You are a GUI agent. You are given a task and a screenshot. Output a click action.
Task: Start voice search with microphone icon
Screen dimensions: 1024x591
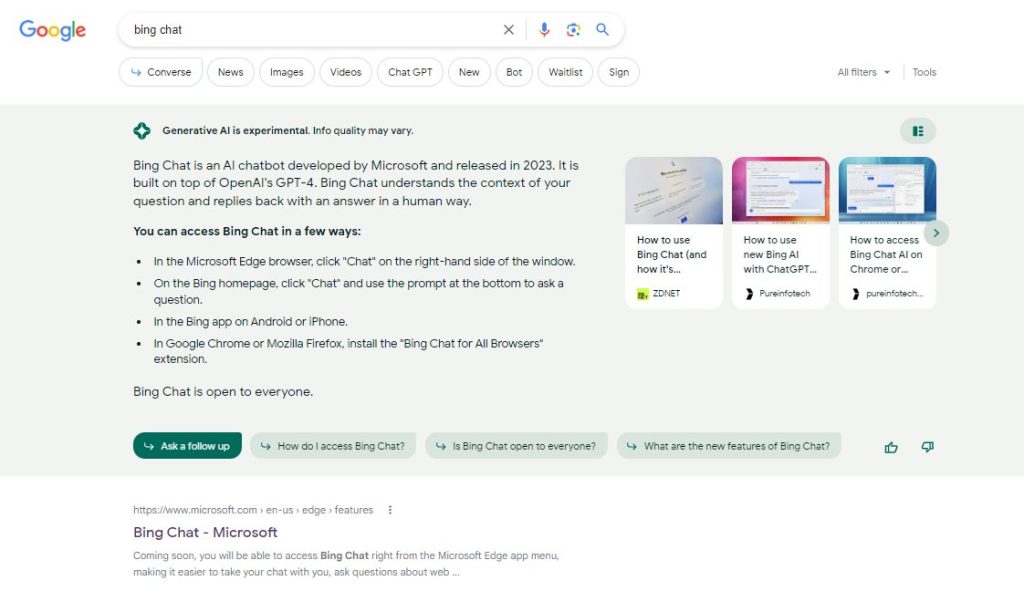[544, 30]
